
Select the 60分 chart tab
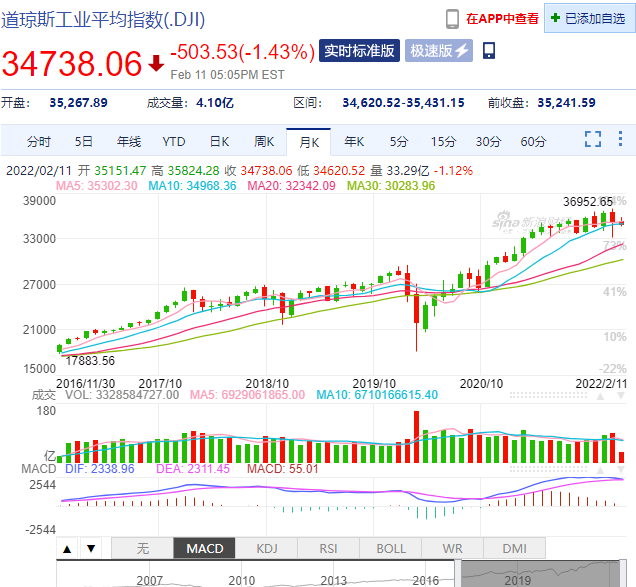[x=533, y=142]
